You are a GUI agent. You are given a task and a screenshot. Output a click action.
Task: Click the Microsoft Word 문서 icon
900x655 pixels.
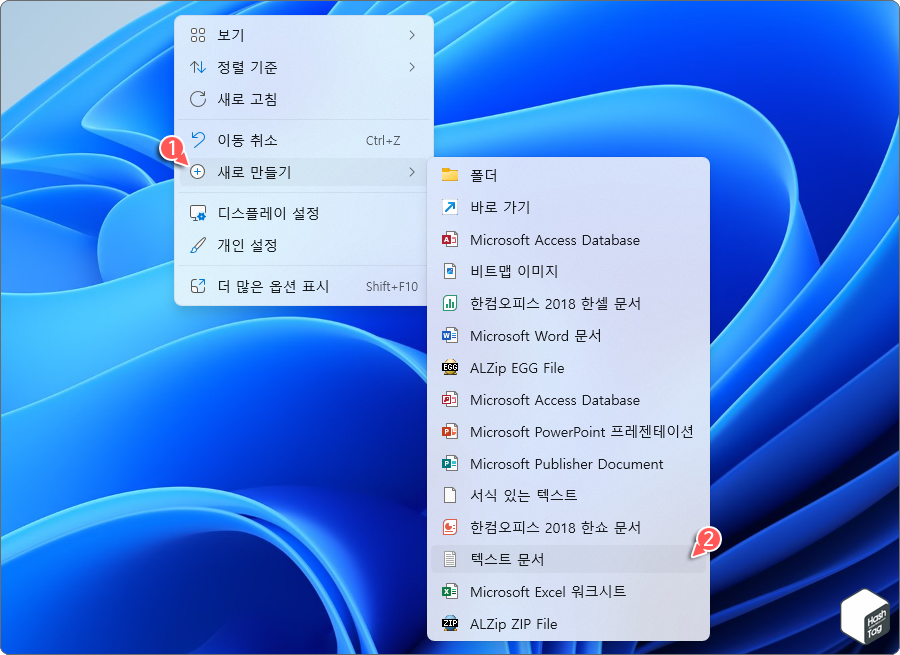pyautogui.click(x=450, y=335)
